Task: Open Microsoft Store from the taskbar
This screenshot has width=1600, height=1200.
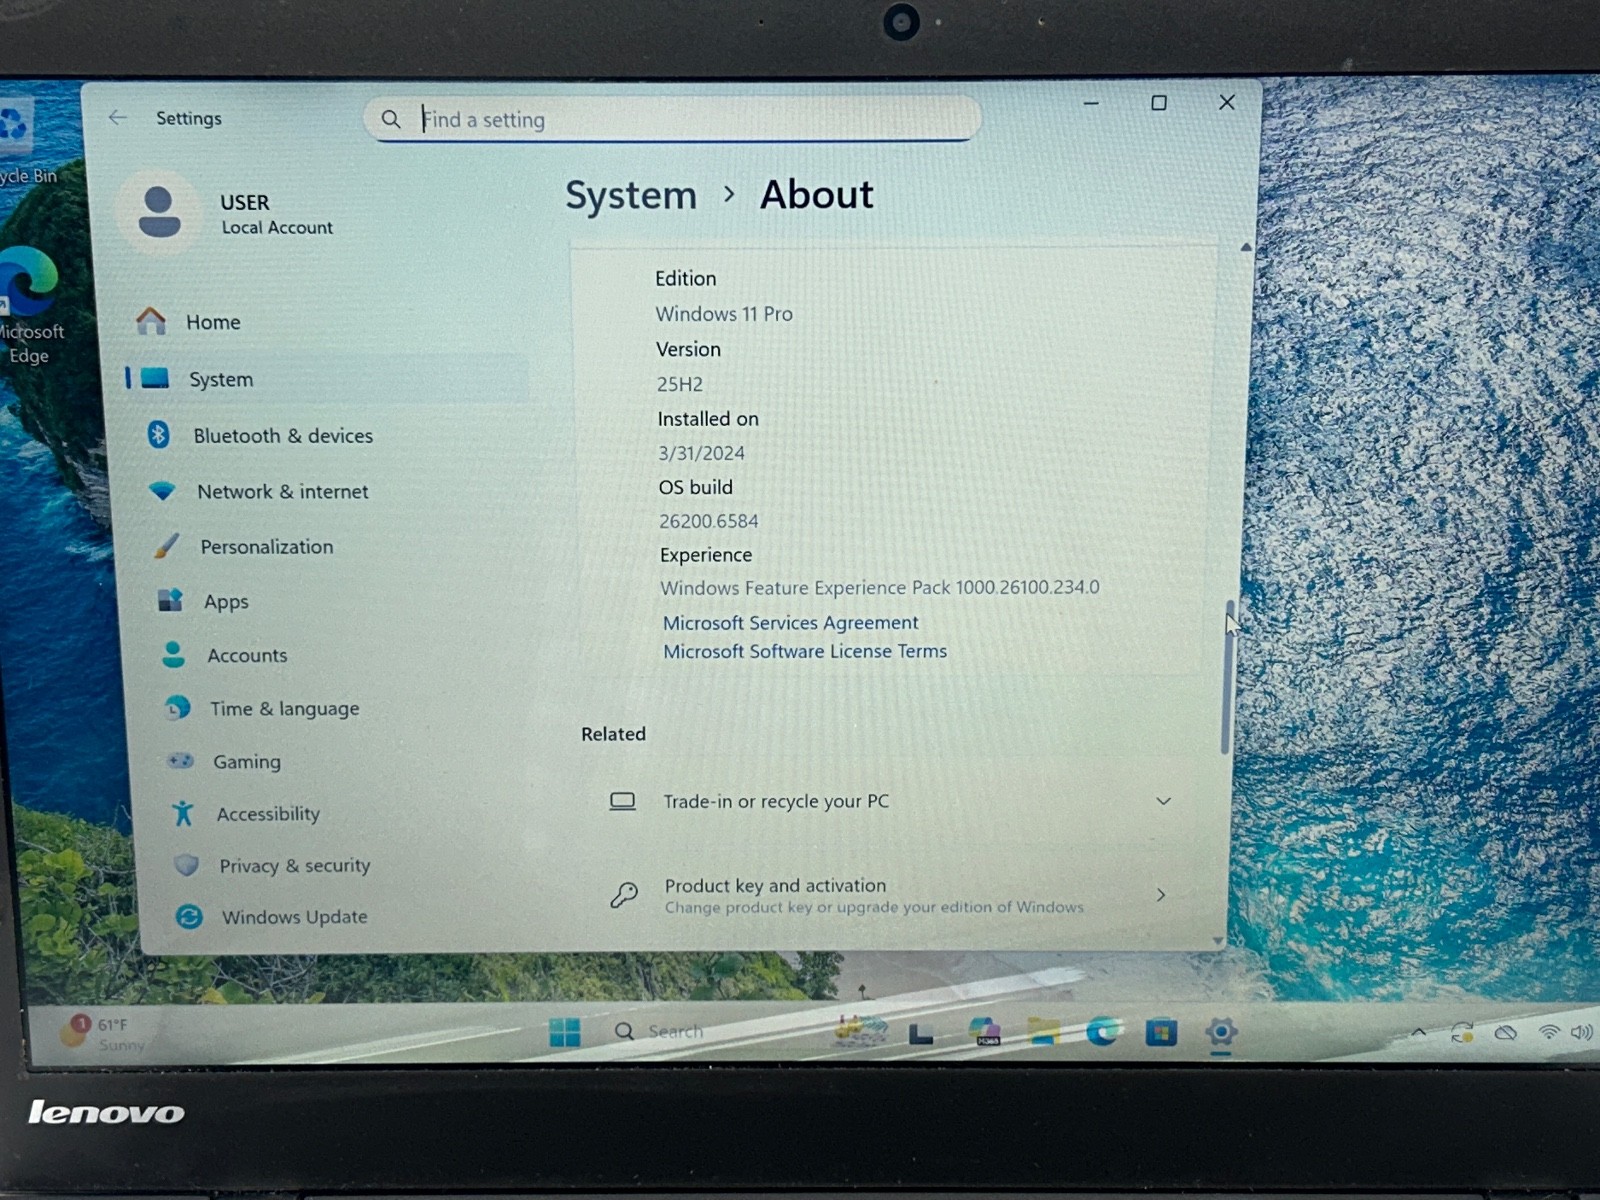Action: pos(1161,1031)
